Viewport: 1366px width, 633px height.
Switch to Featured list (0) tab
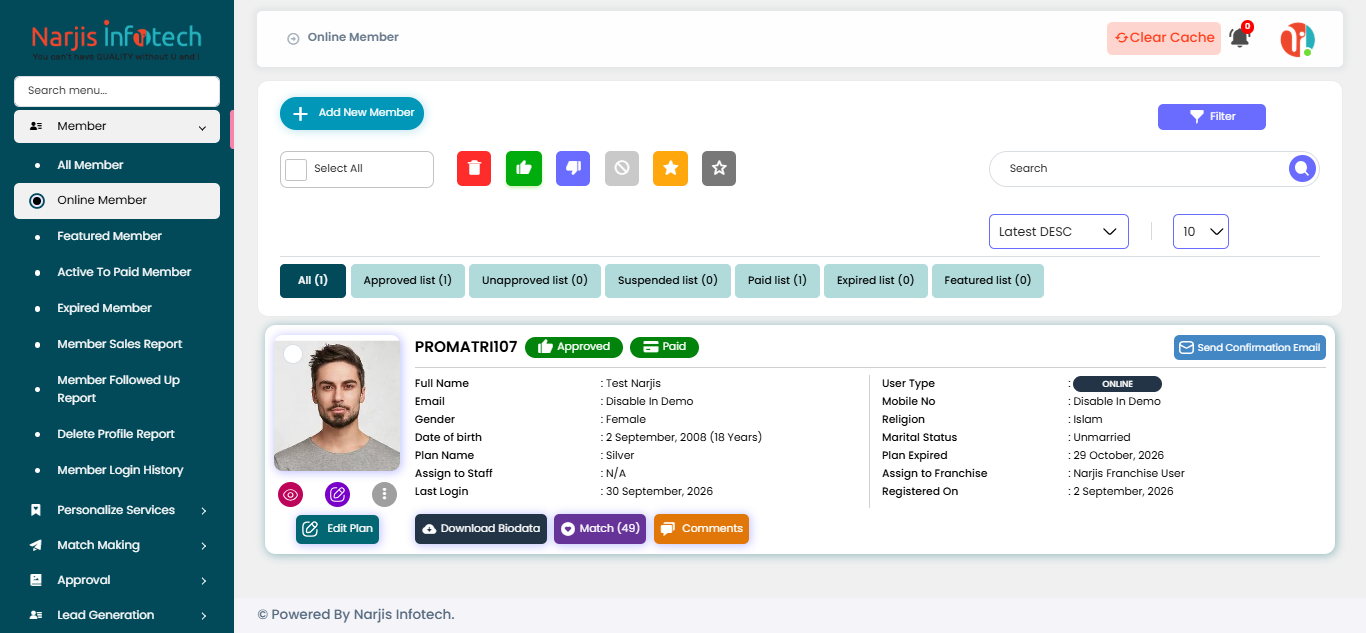(988, 281)
